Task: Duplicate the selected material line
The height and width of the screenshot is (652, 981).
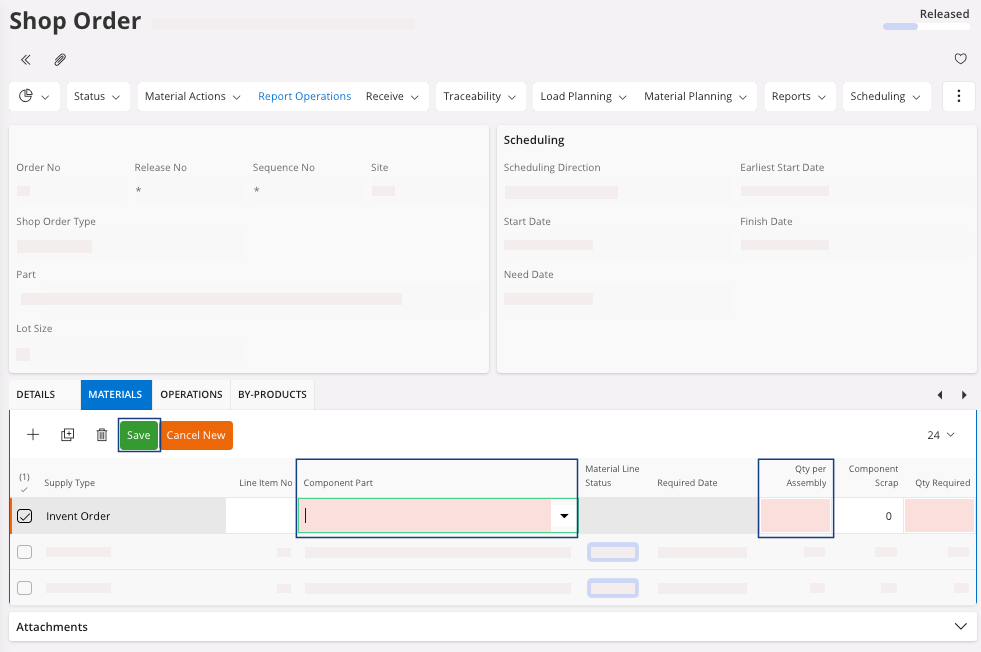Action: point(67,435)
